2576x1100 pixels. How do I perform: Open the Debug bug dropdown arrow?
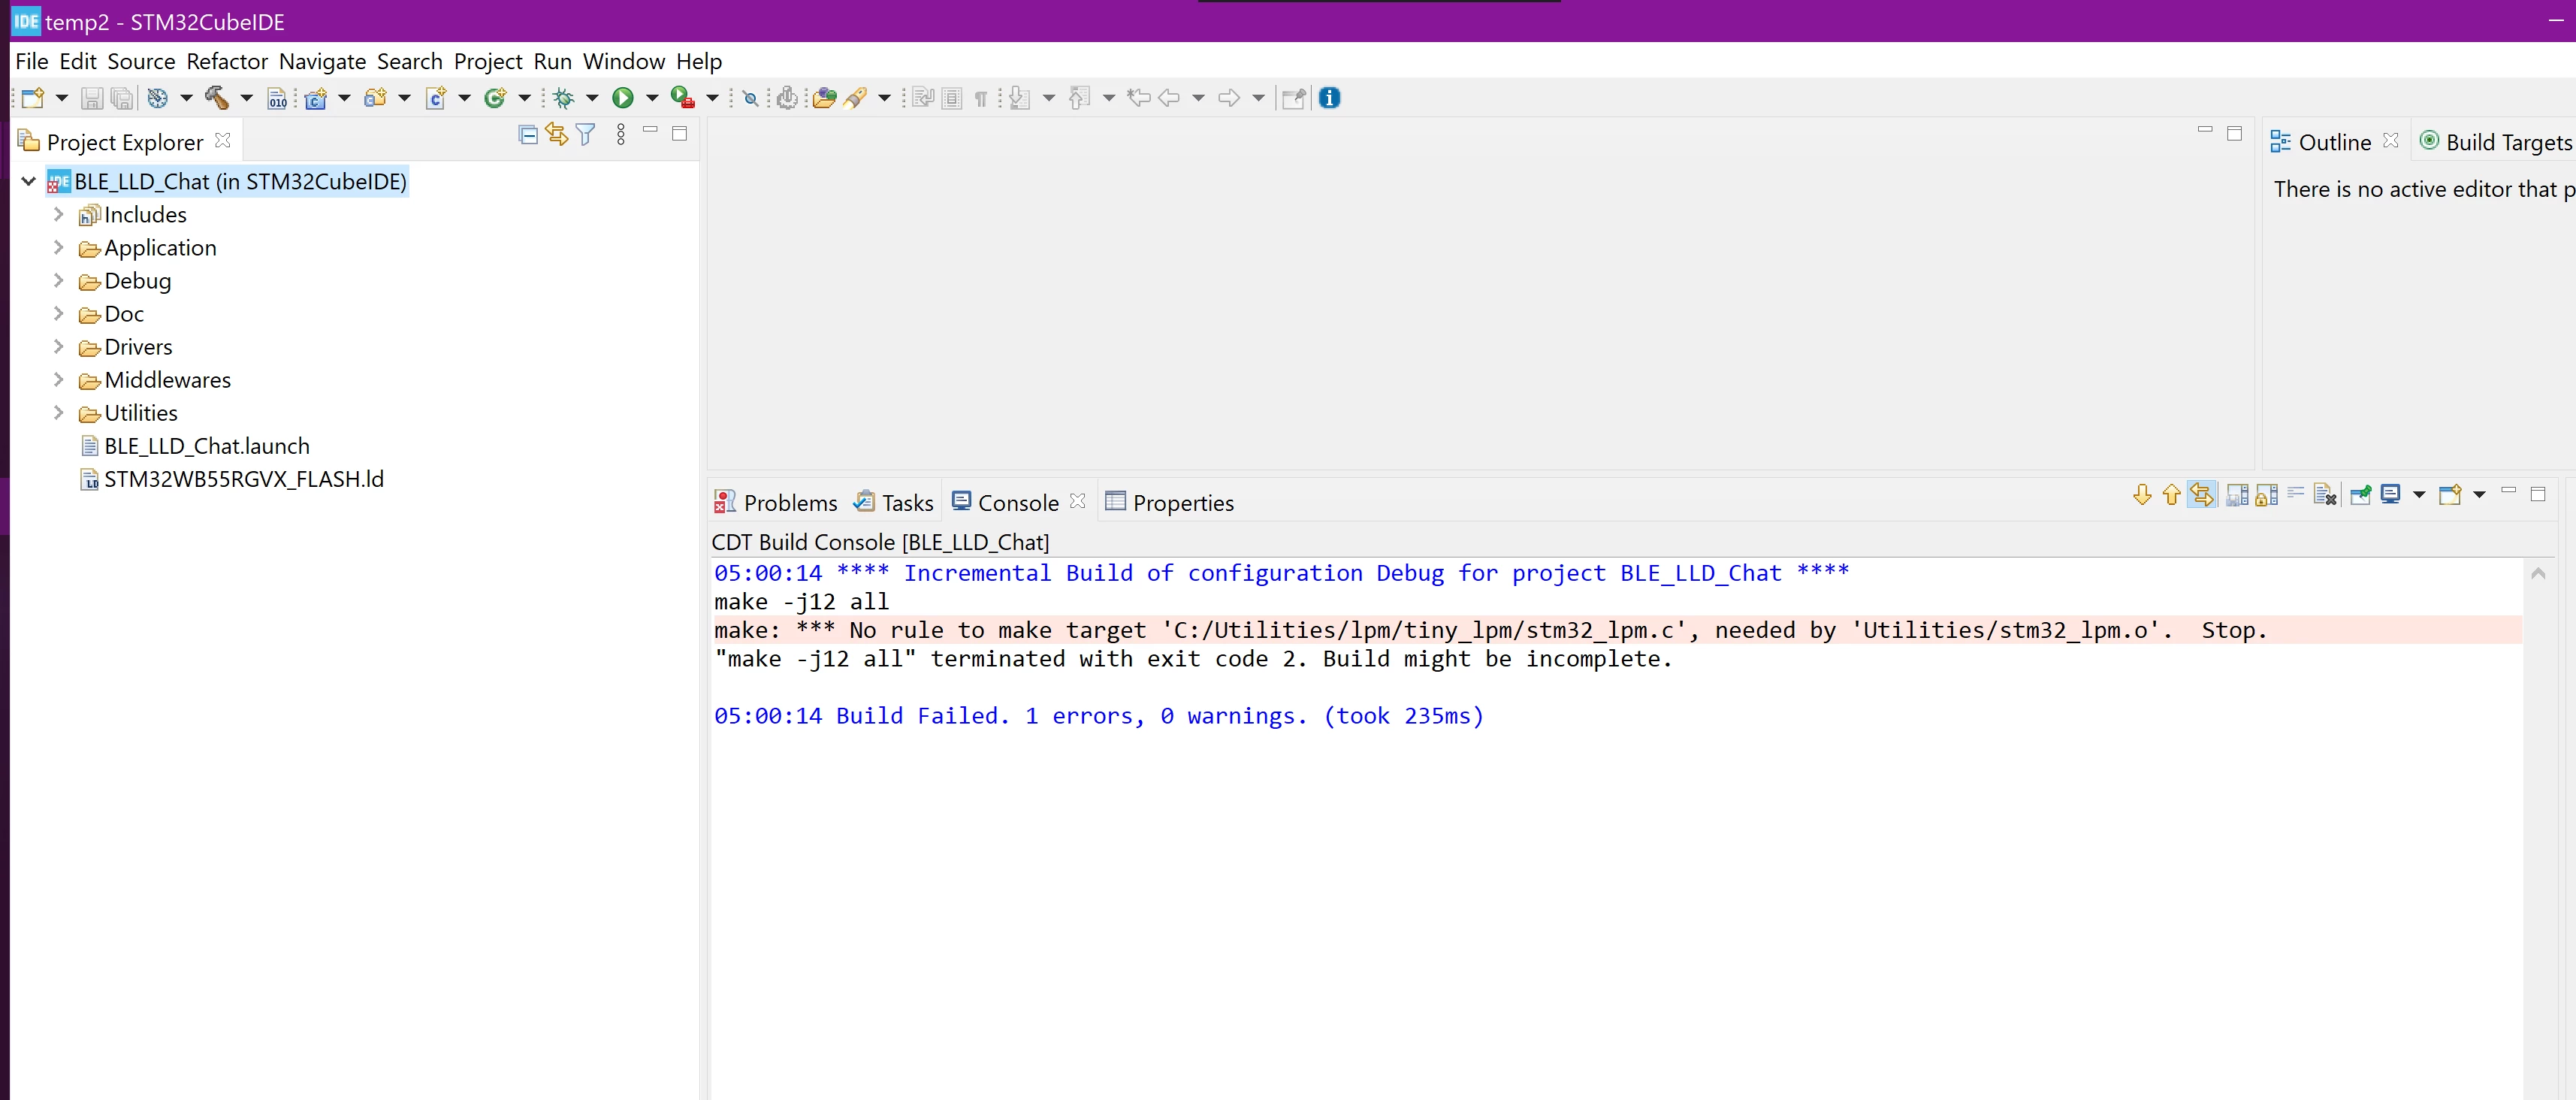[x=592, y=98]
